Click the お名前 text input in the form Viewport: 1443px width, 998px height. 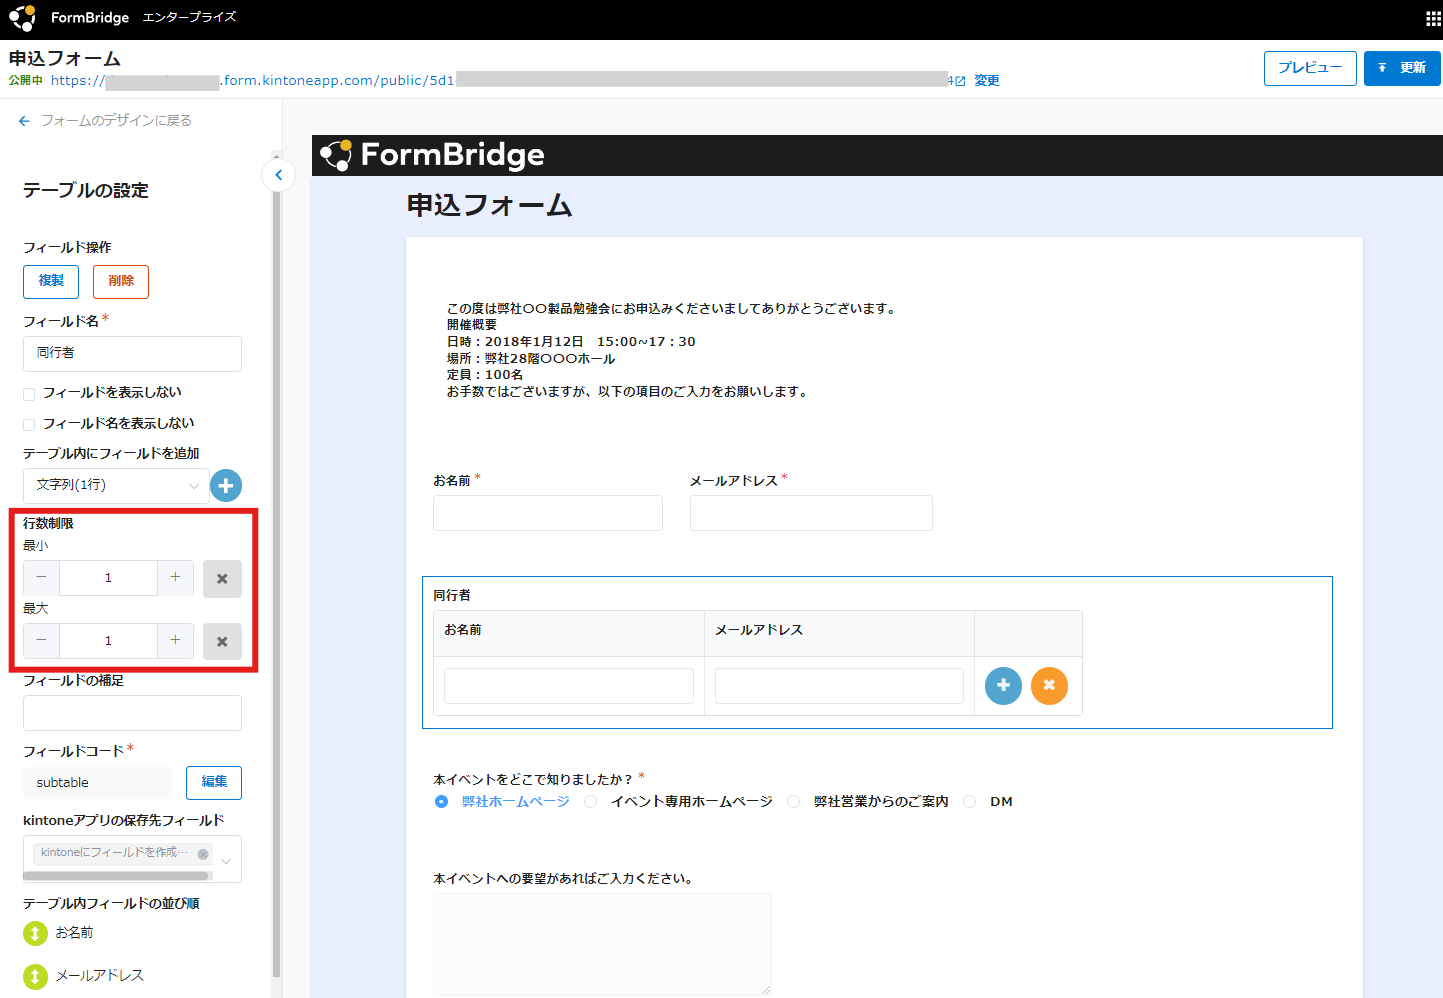click(548, 513)
